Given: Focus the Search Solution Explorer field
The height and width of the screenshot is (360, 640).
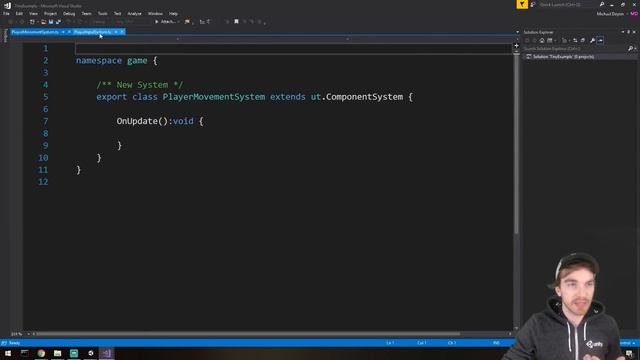Looking at the screenshot, I should click(x=575, y=49).
